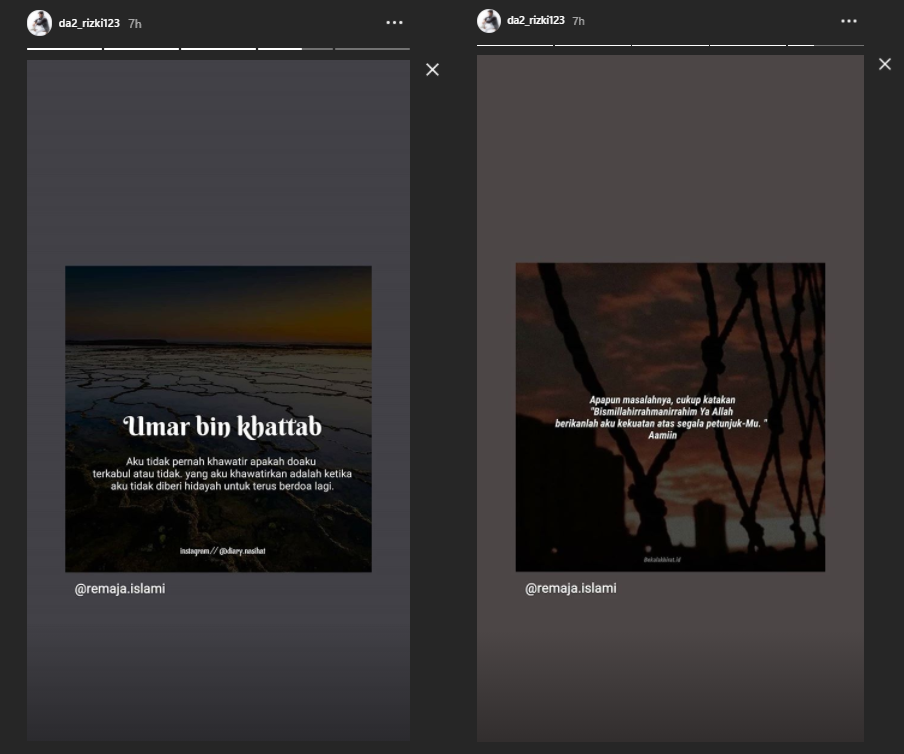Select the last progress segment in the right story
Viewport: 904px width, 754px height.
[x=826, y=45]
